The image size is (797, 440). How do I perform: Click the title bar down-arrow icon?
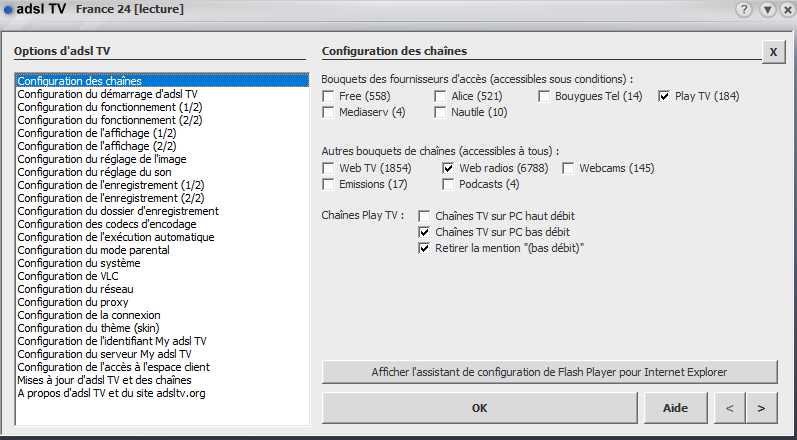(765, 9)
